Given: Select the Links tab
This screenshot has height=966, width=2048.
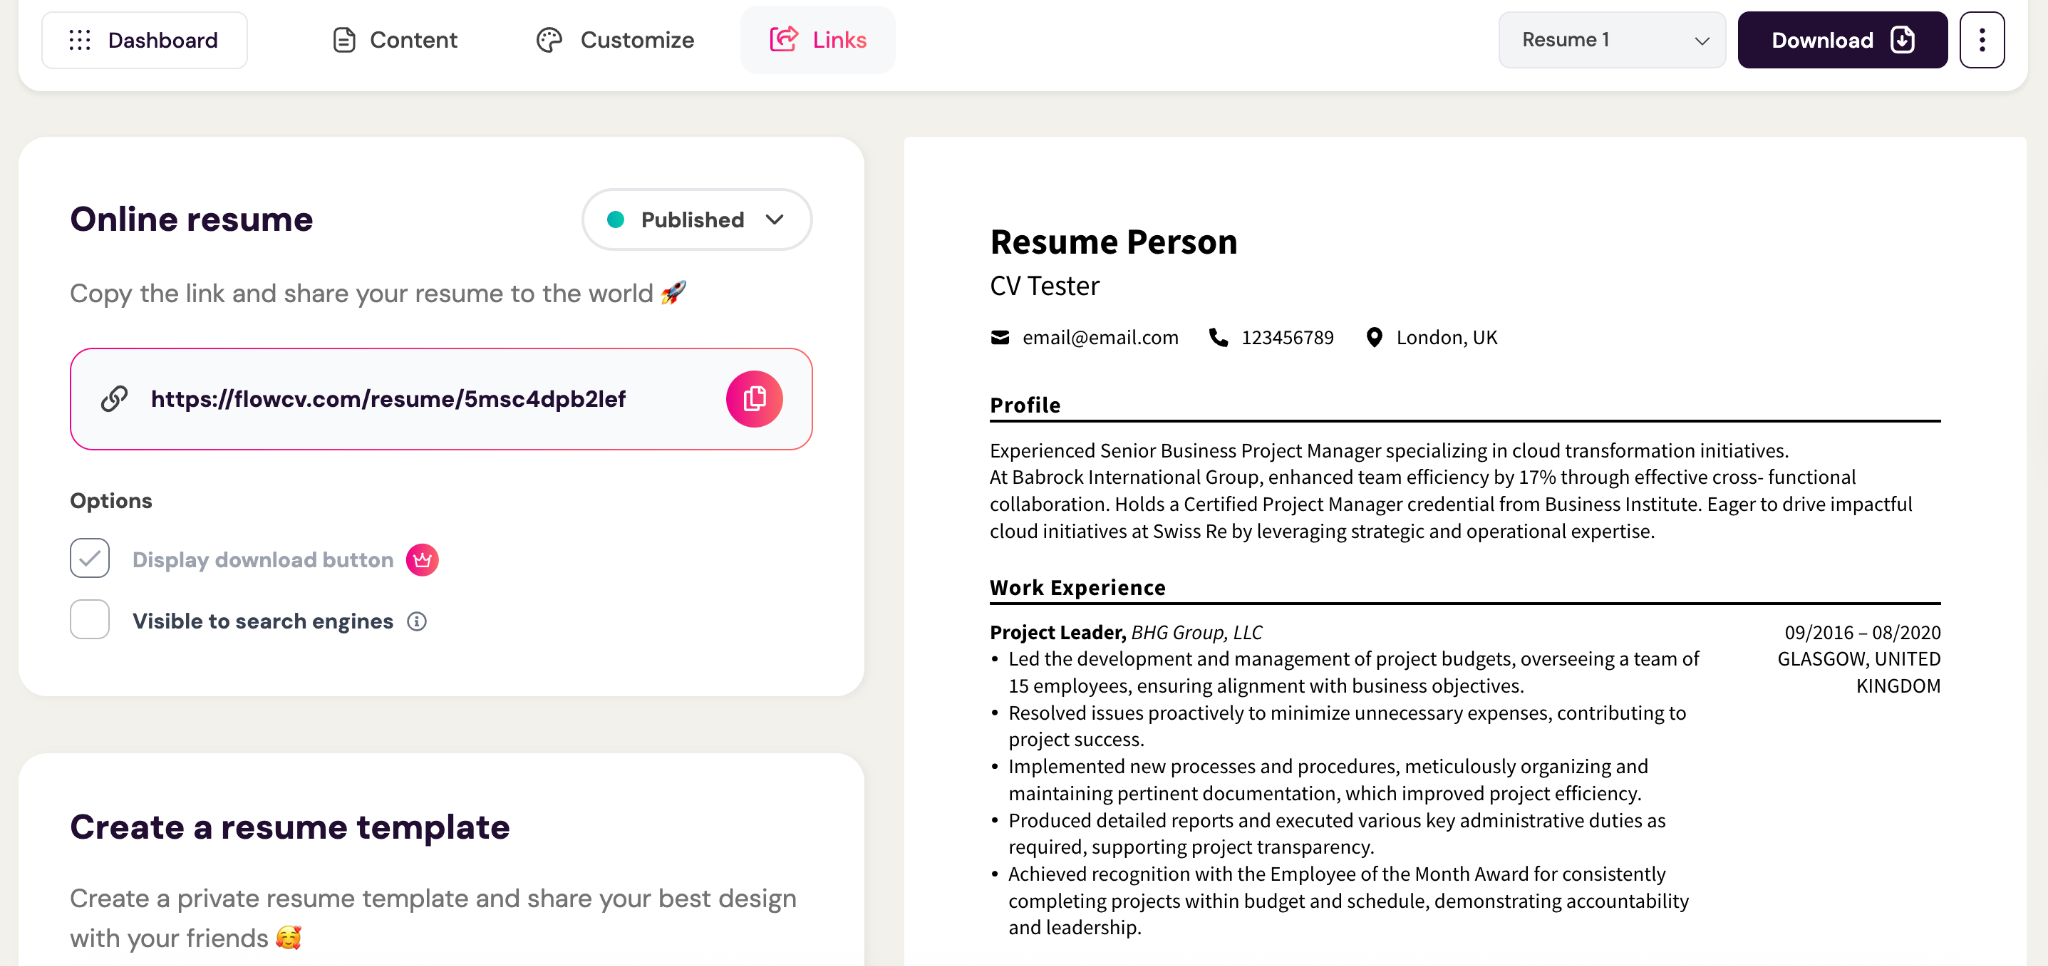Looking at the screenshot, I should [x=818, y=40].
